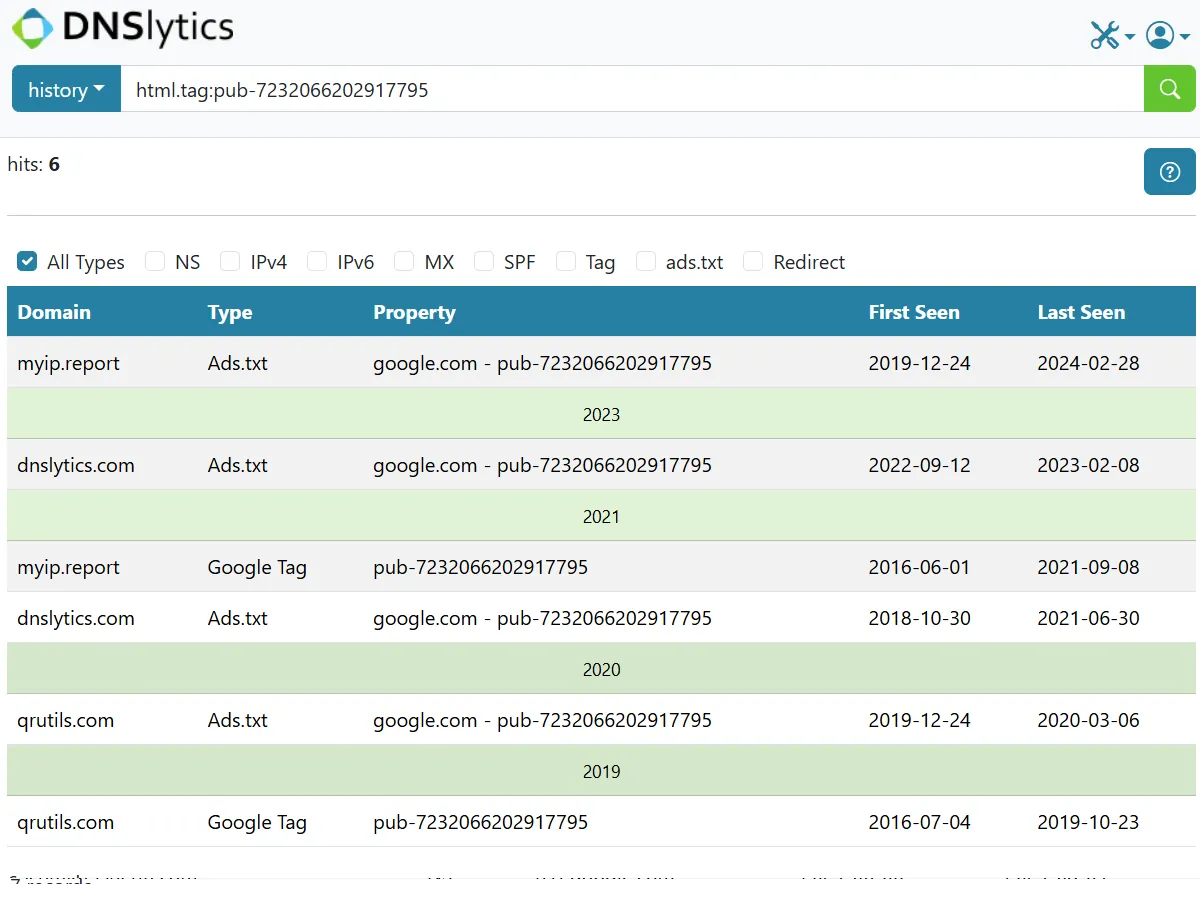Viewport: 1200px width, 900px height.
Task: Open dnslytics.com in the 2023-02-08 row
Action: coord(76,465)
